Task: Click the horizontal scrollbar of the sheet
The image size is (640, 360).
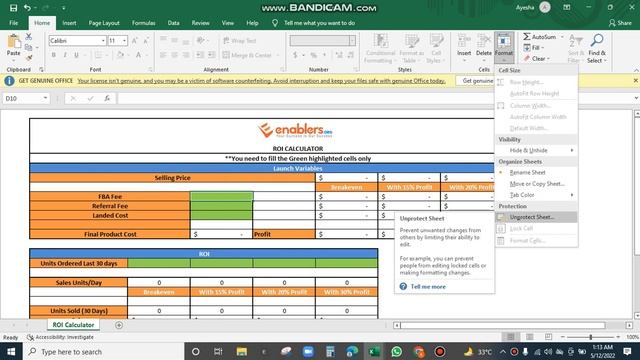Action: pyautogui.click(x=503, y=325)
